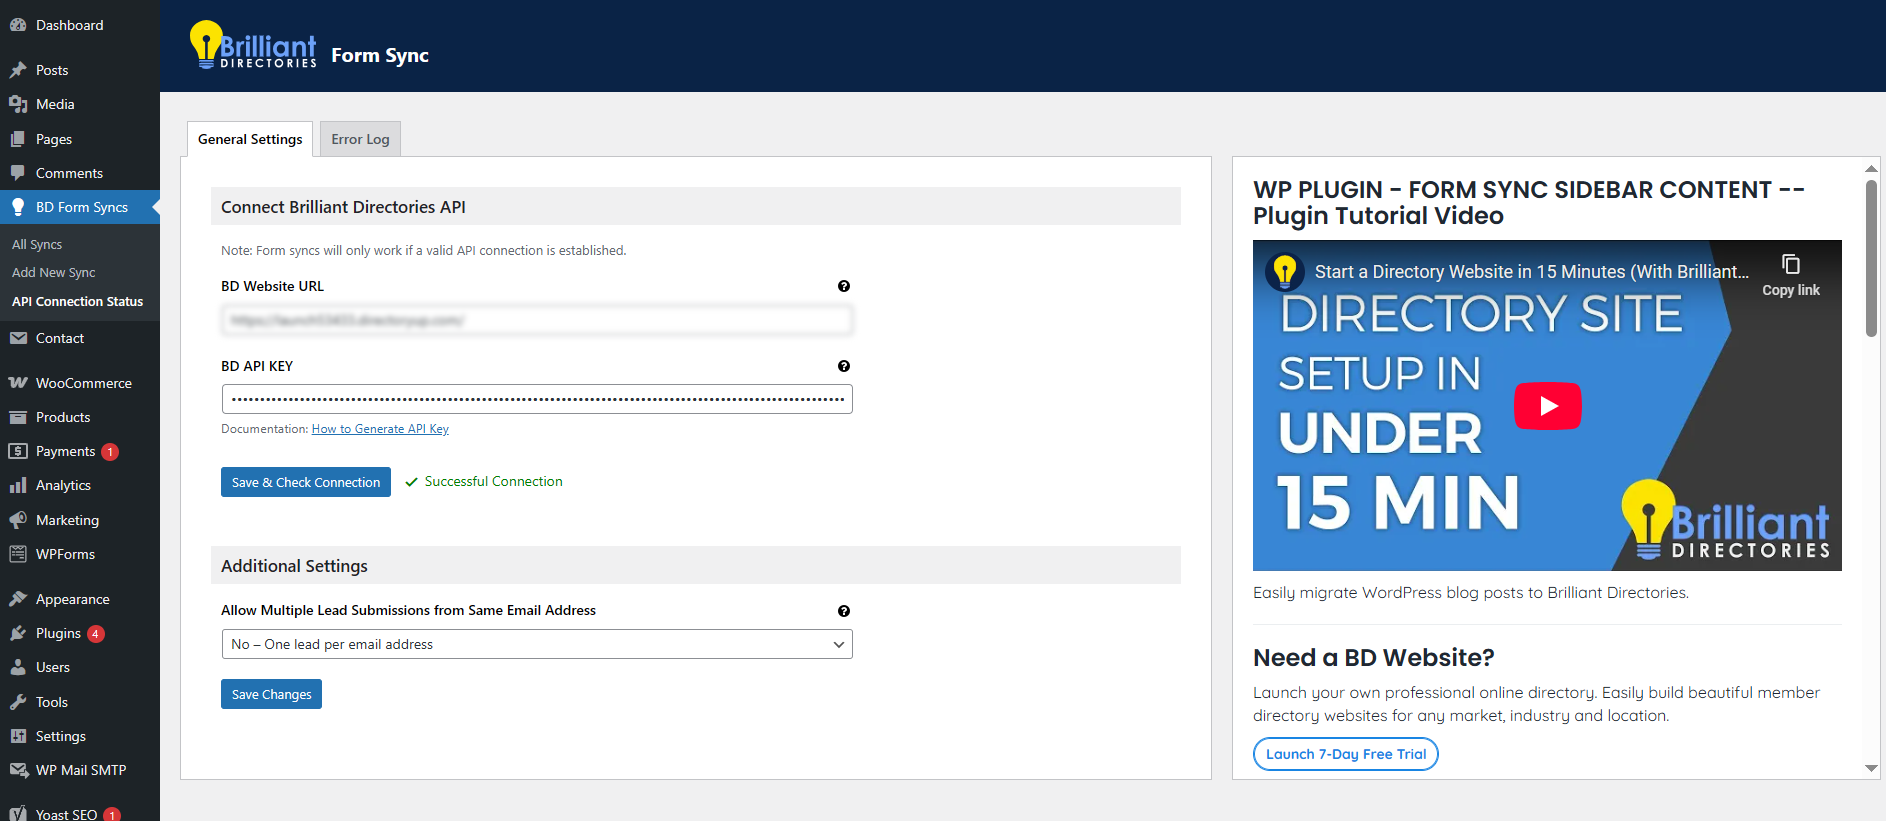1886x821 pixels.
Task: Click the BD Form Syncs lightbulb icon
Action: click(x=18, y=207)
